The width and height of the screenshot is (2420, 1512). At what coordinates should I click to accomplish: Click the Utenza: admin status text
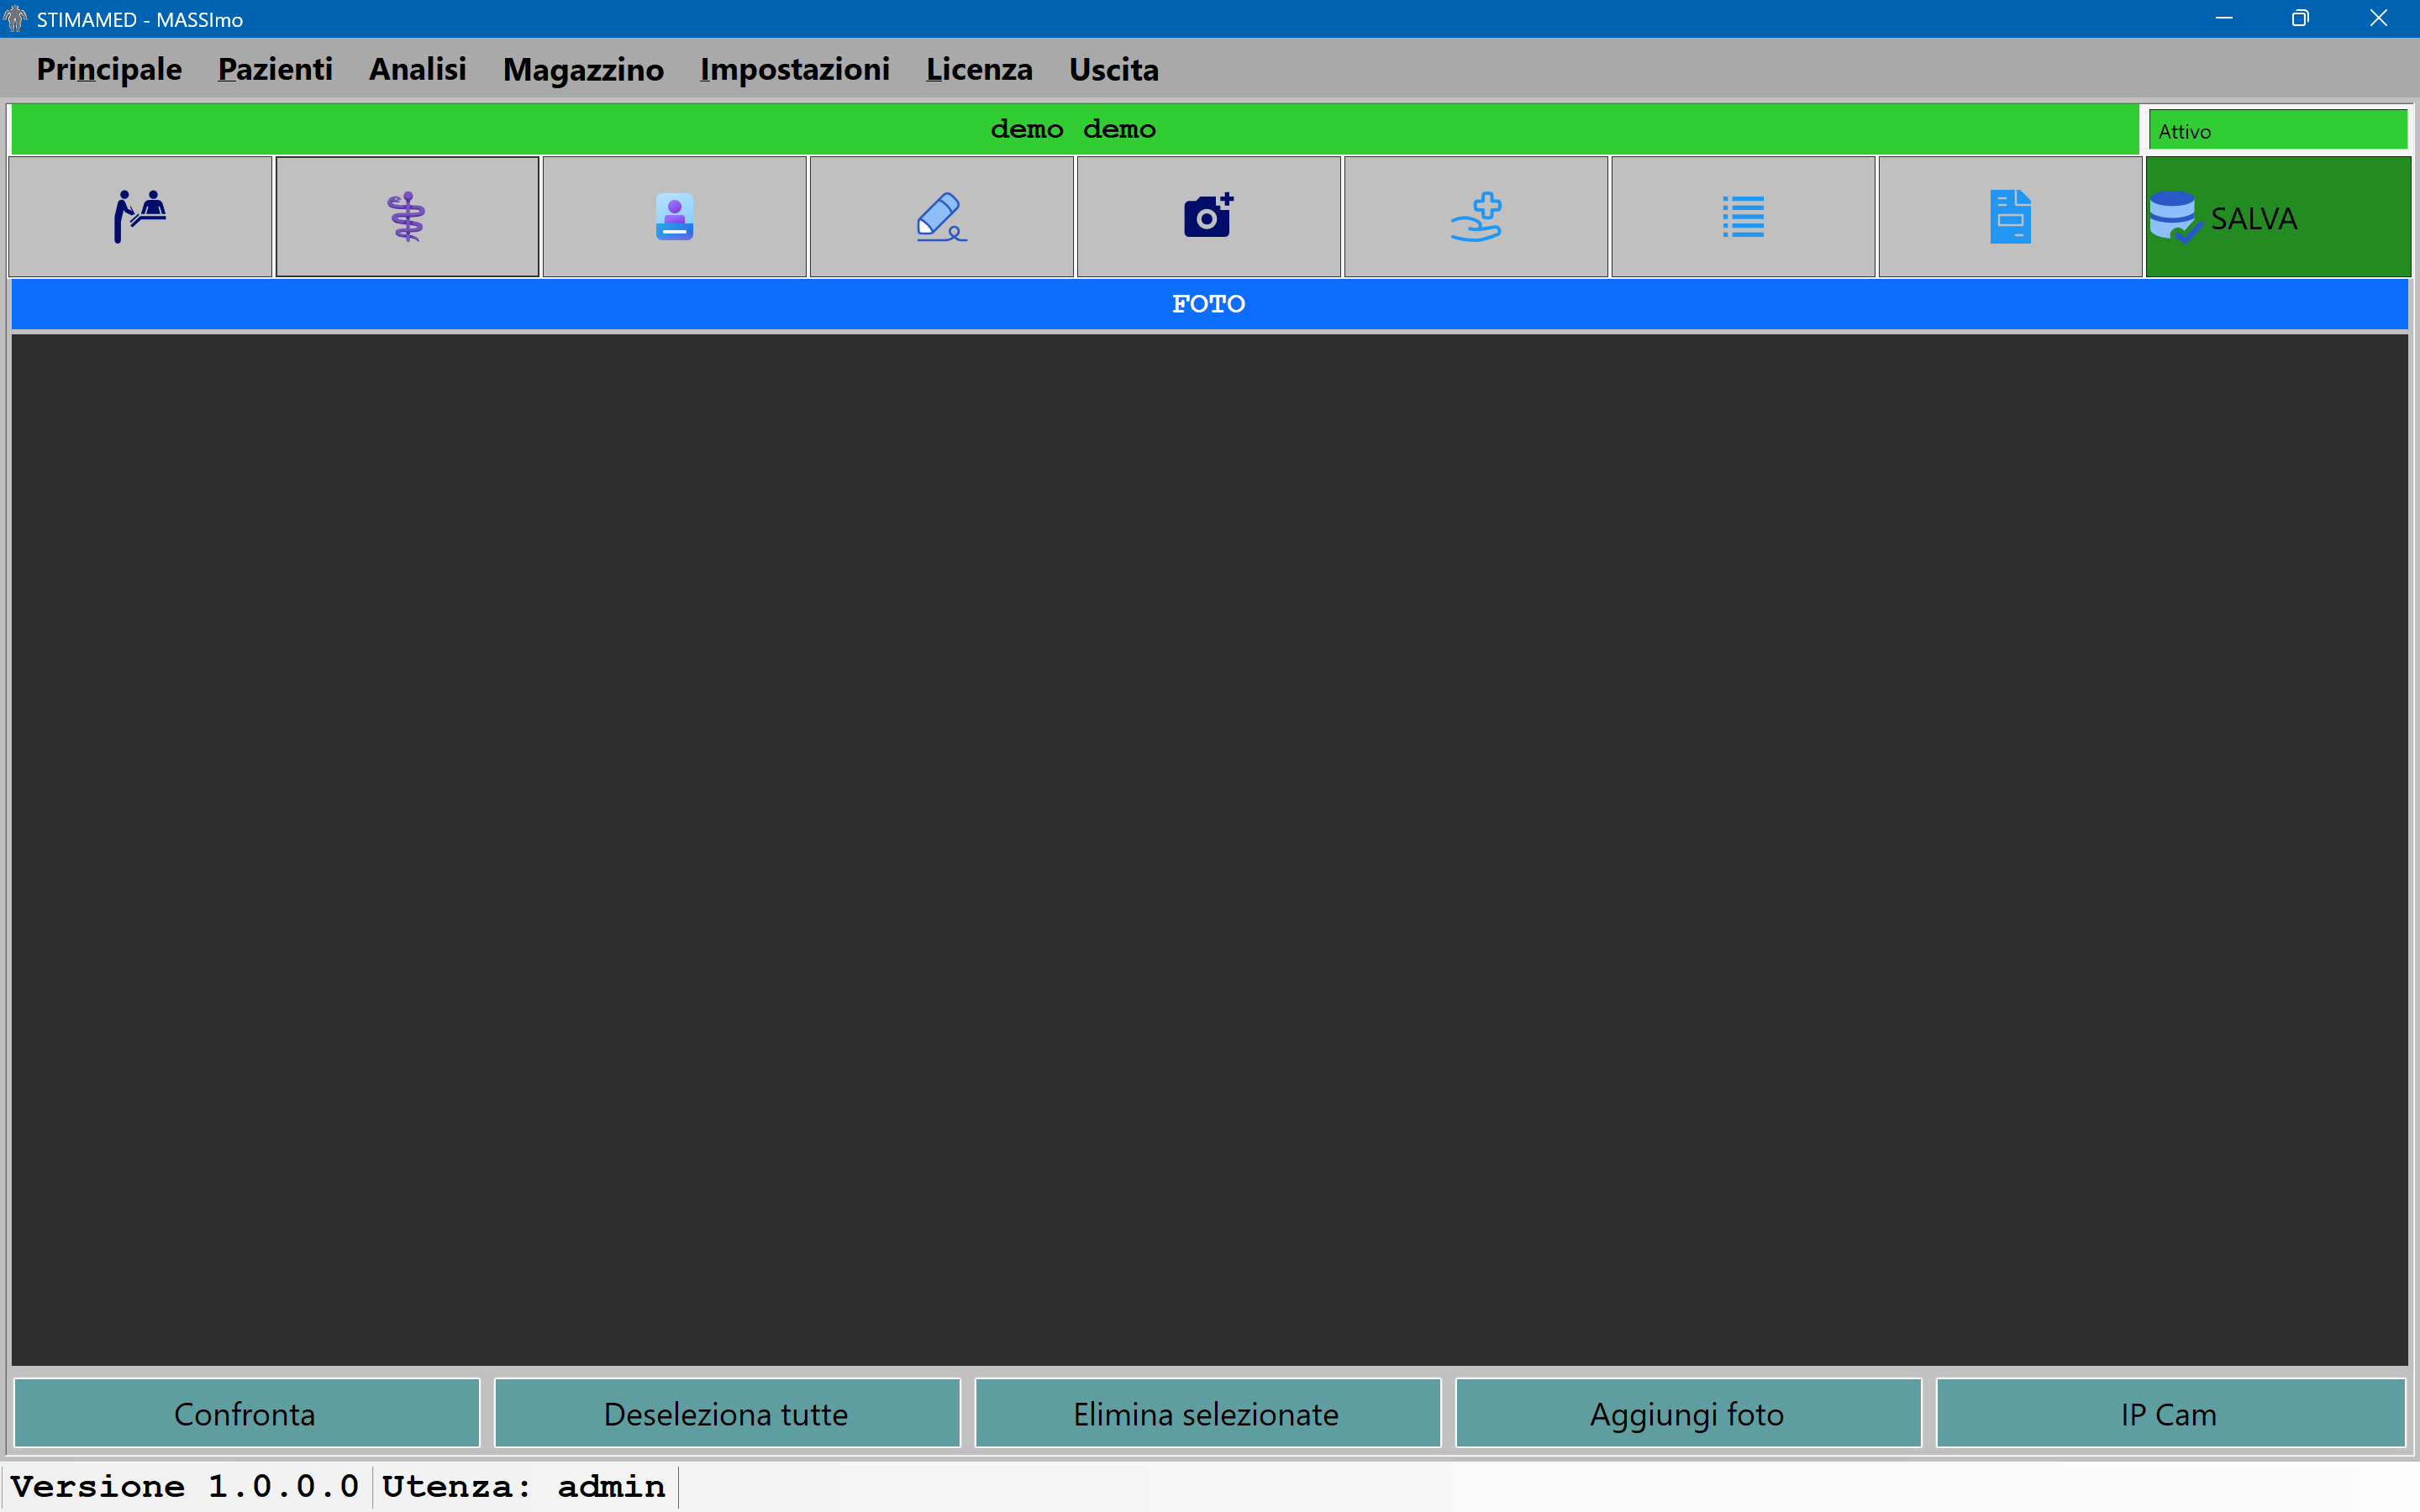coord(524,1486)
